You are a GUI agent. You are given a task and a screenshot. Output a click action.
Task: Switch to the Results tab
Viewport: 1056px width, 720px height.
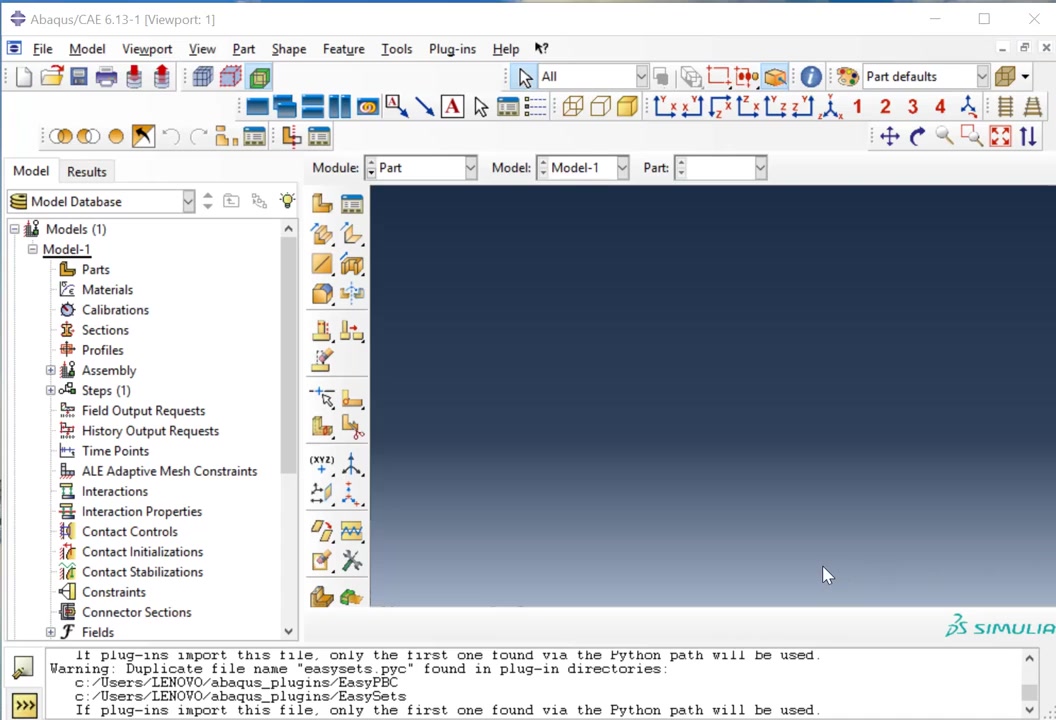pos(87,171)
